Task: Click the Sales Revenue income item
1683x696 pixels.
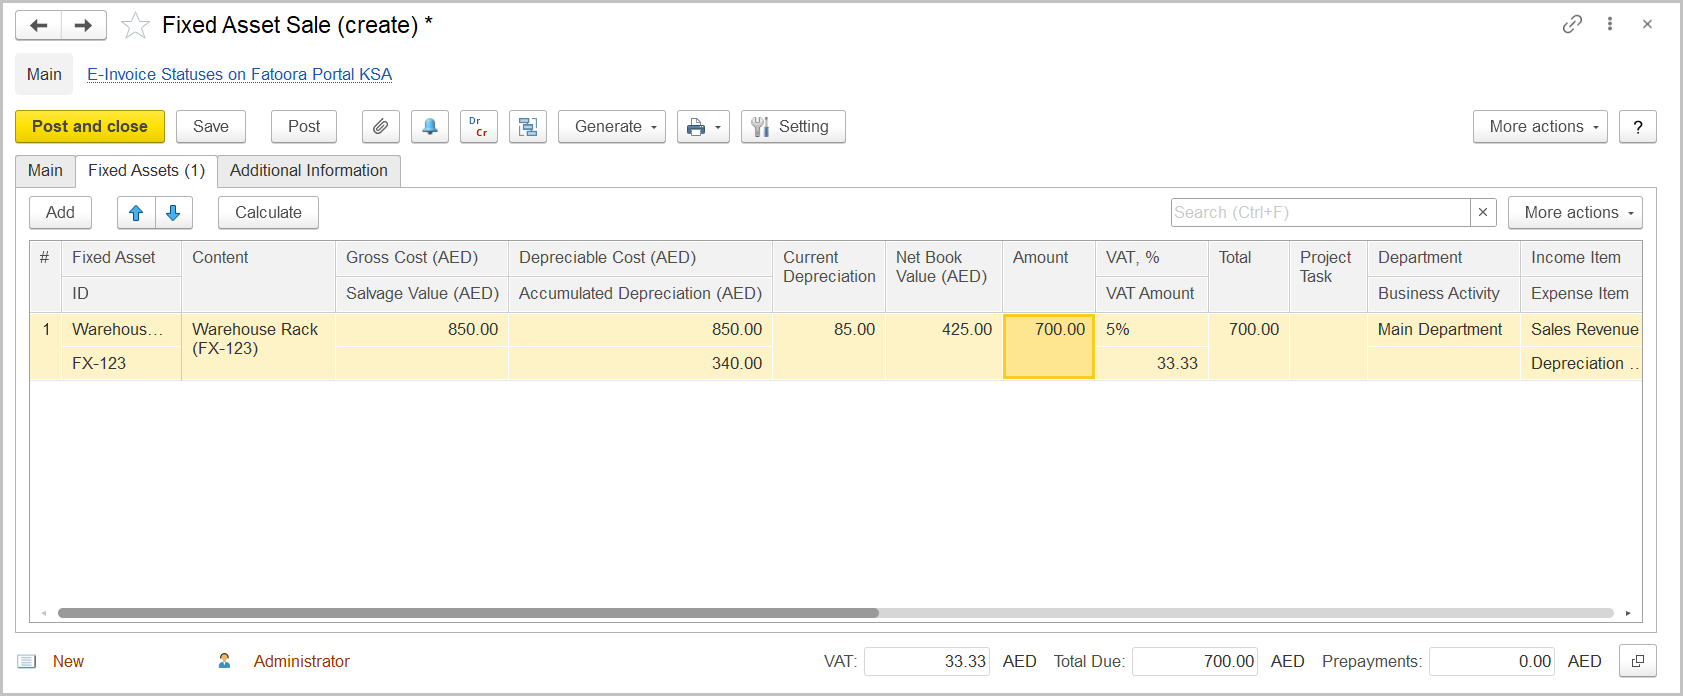Action: point(1582,330)
